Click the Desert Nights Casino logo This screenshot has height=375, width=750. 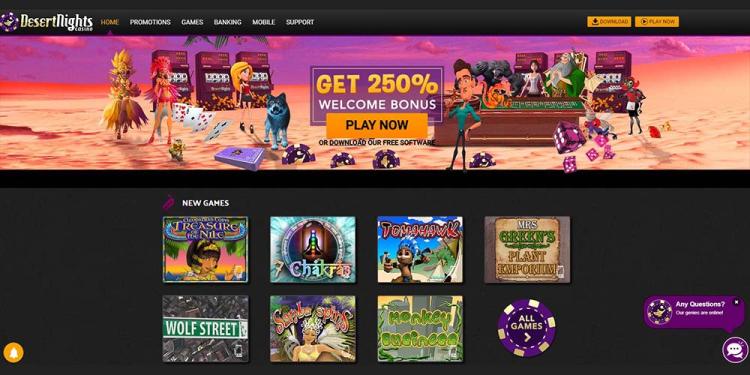pyautogui.click(x=47, y=22)
